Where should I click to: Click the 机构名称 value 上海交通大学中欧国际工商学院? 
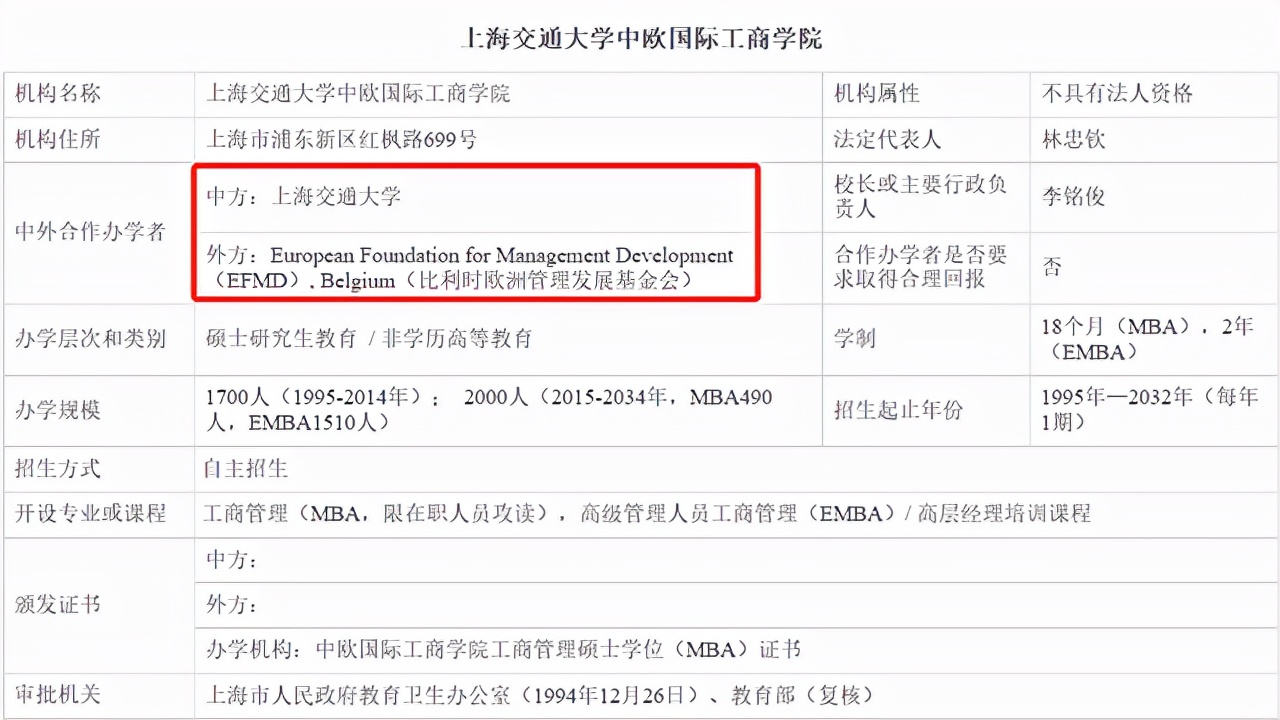tap(358, 94)
